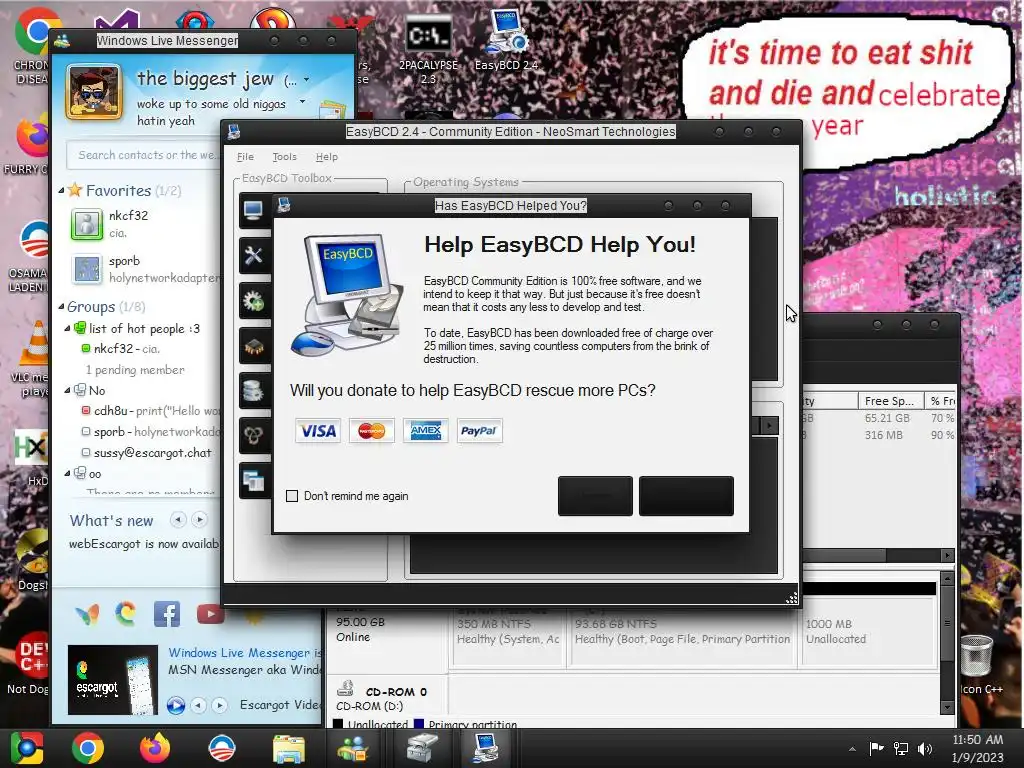Screen dimensions: 1024x768
Task: Click the PayPal donation icon
Action: [x=479, y=431]
